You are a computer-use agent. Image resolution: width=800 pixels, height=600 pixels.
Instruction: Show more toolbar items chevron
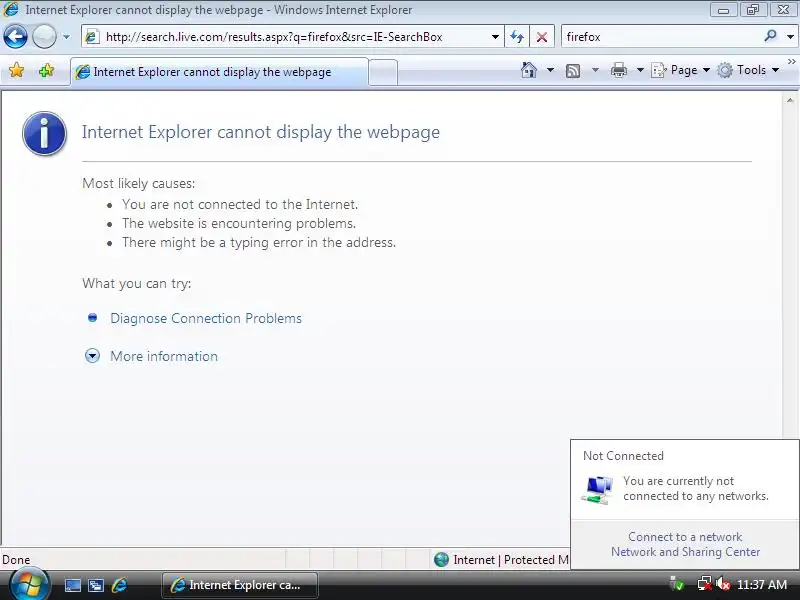coord(792,62)
